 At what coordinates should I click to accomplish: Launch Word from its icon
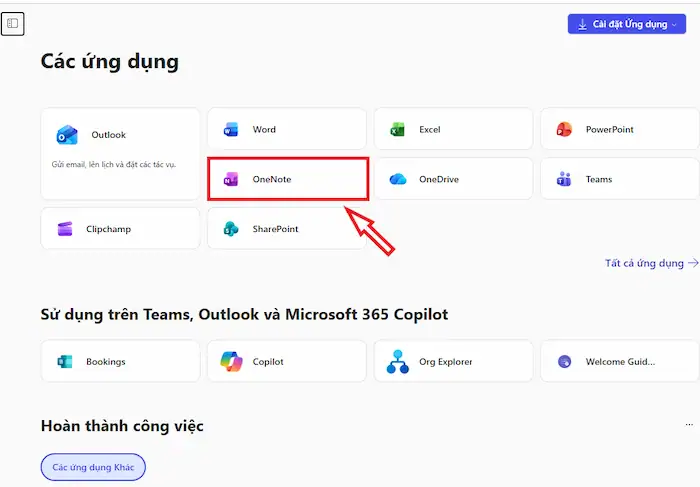(x=231, y=130)
